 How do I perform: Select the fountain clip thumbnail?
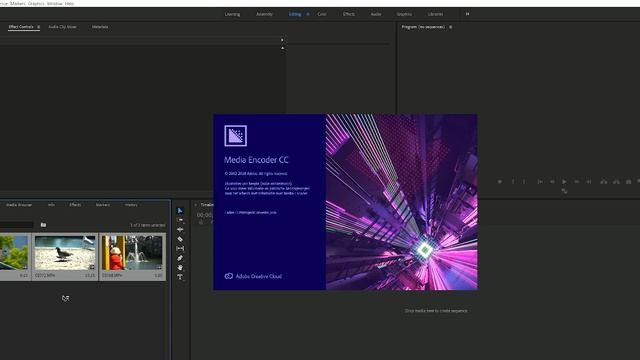coord(132,253)
